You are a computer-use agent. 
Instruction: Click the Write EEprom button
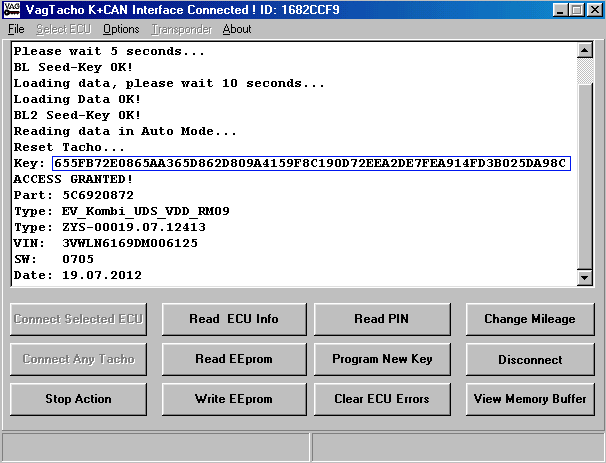234,399
